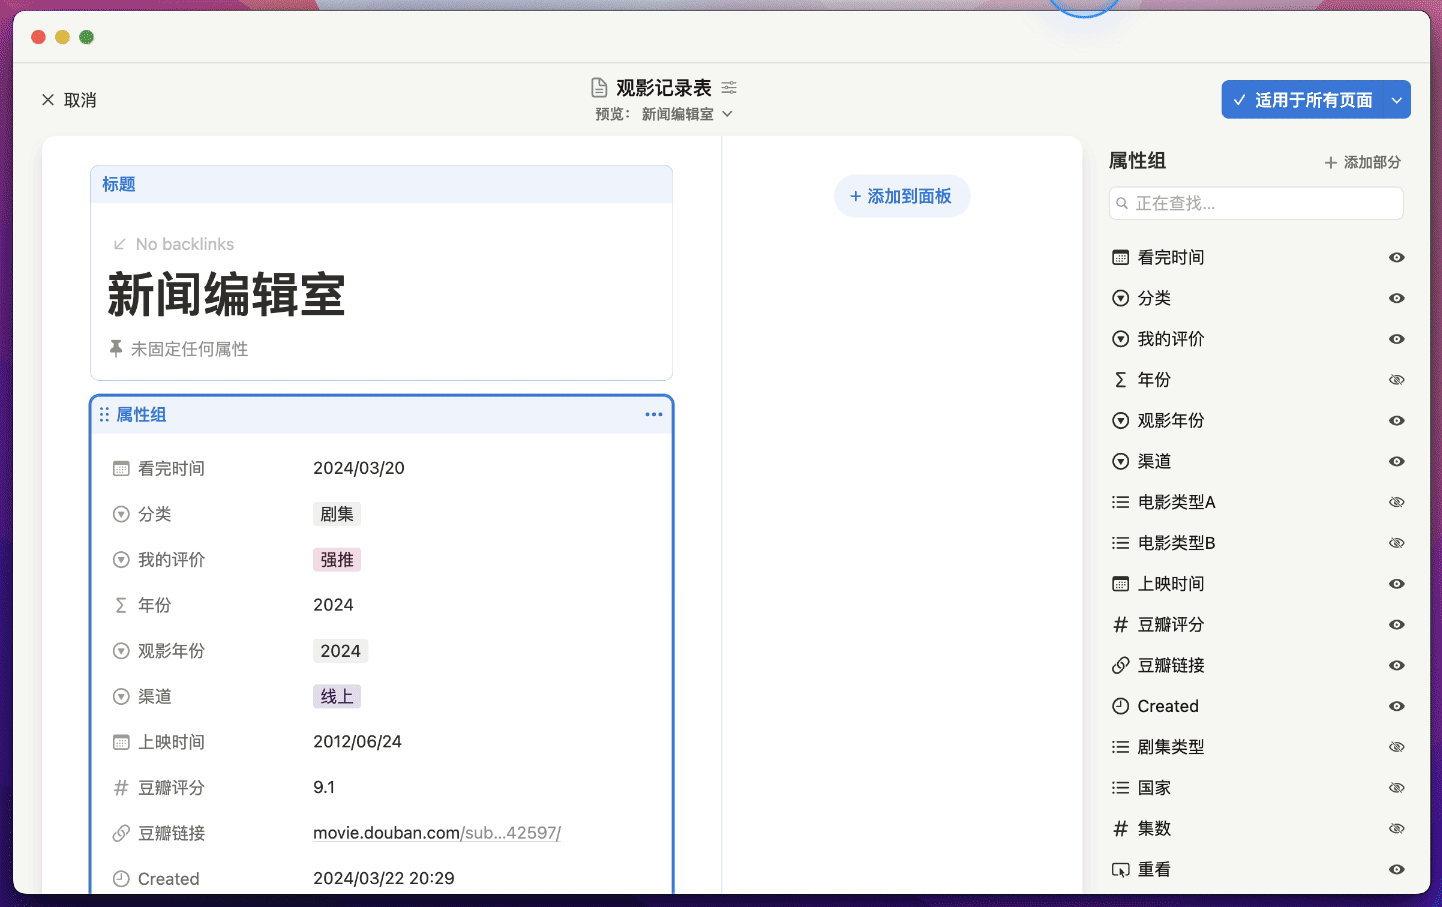Open the preview page selector 新闻编辑室
Image resolution: width=1442 pixels, height=907 pixels.
(x=686, y=114)
